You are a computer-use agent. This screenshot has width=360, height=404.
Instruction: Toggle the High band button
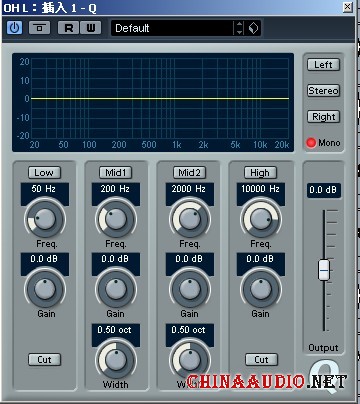(x=260, y=173)
